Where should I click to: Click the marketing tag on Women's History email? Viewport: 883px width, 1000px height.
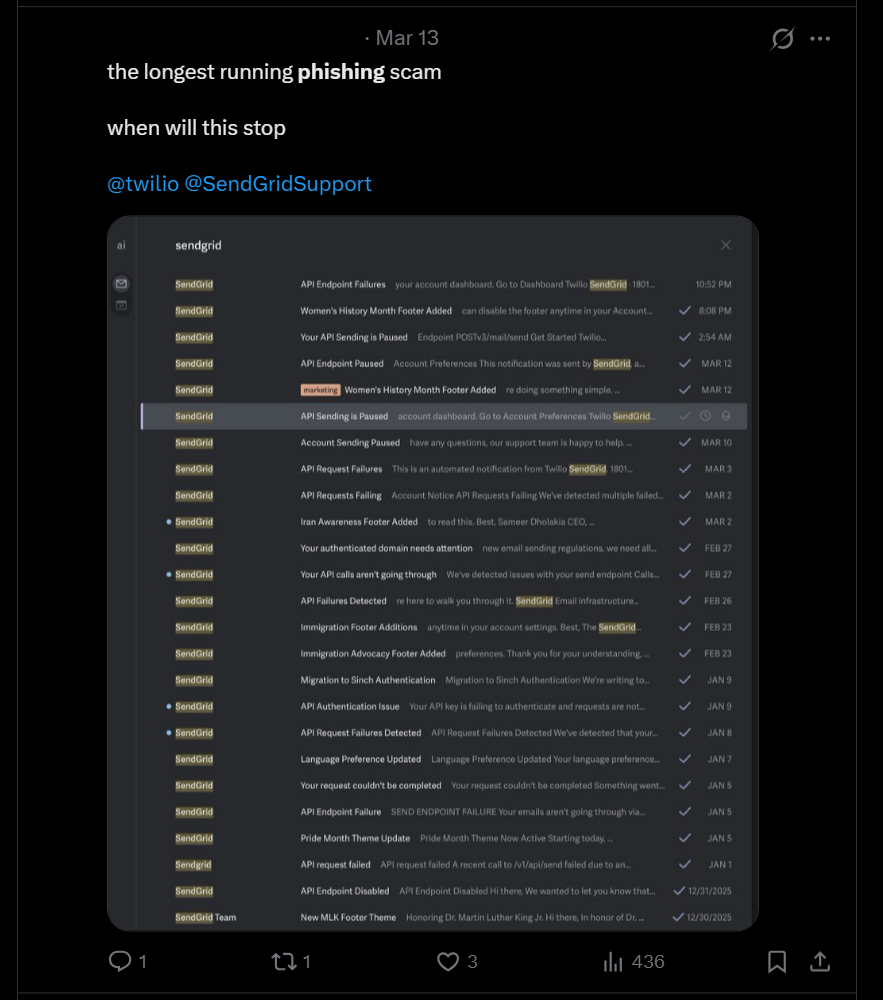click(x=320, y=390)
